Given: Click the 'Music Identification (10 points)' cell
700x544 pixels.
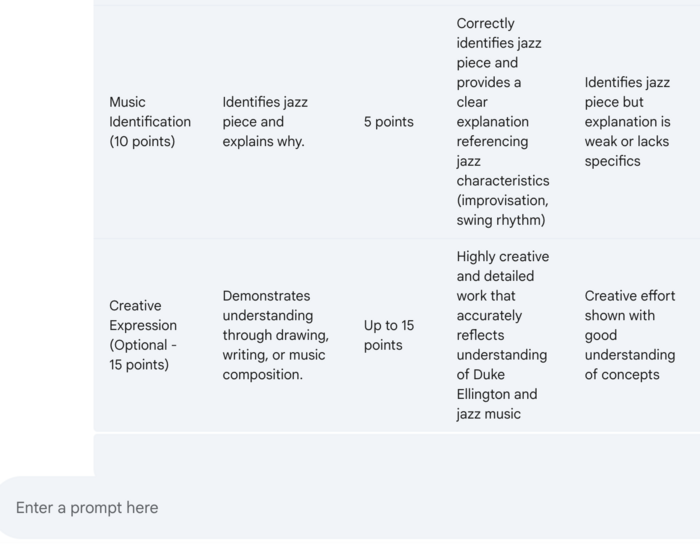Looking at the screenshot, I should click(x=150, y=122).
